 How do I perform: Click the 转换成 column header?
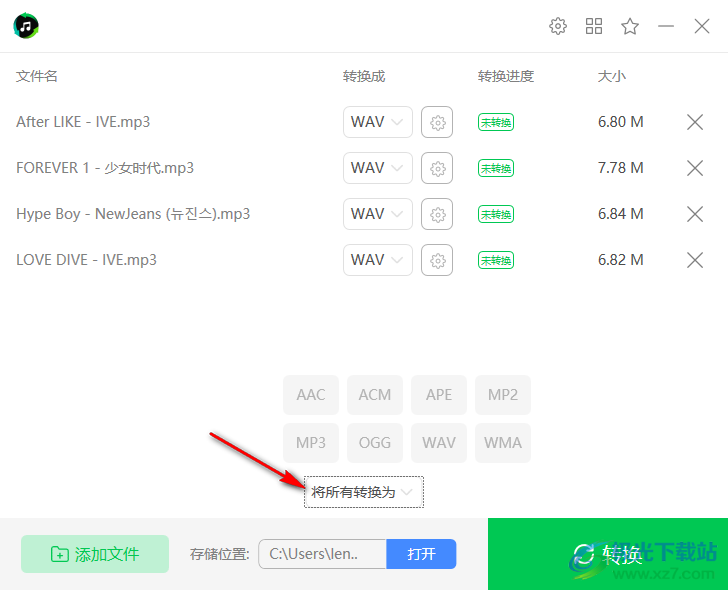(x=364, y=76)
